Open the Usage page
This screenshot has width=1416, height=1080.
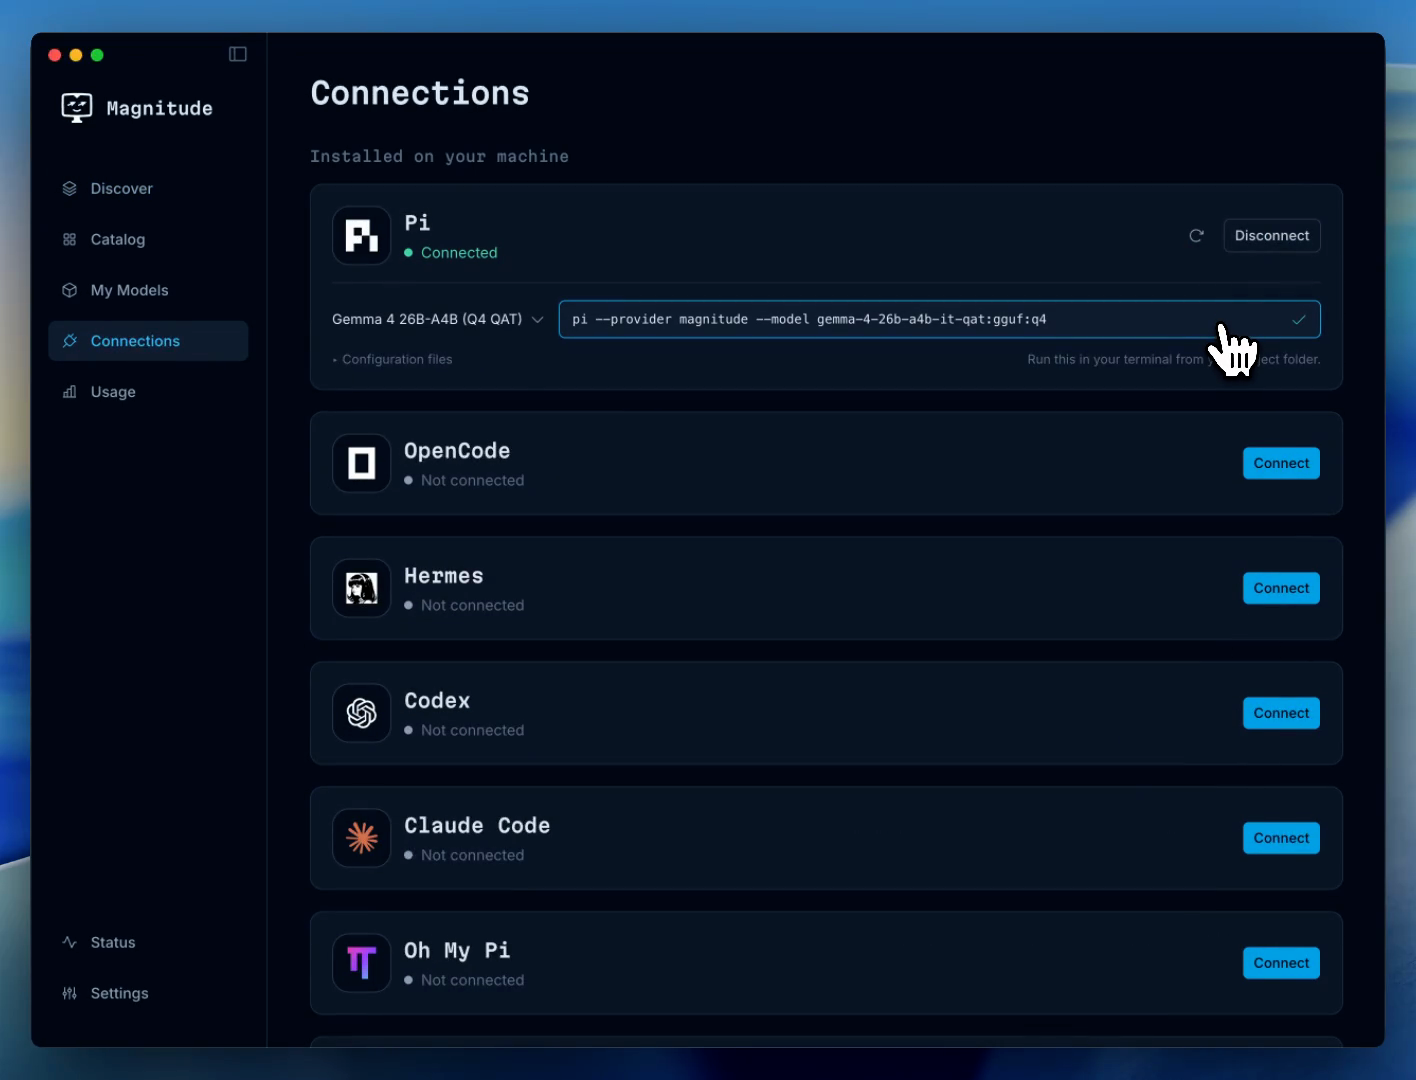pos(148,392)
